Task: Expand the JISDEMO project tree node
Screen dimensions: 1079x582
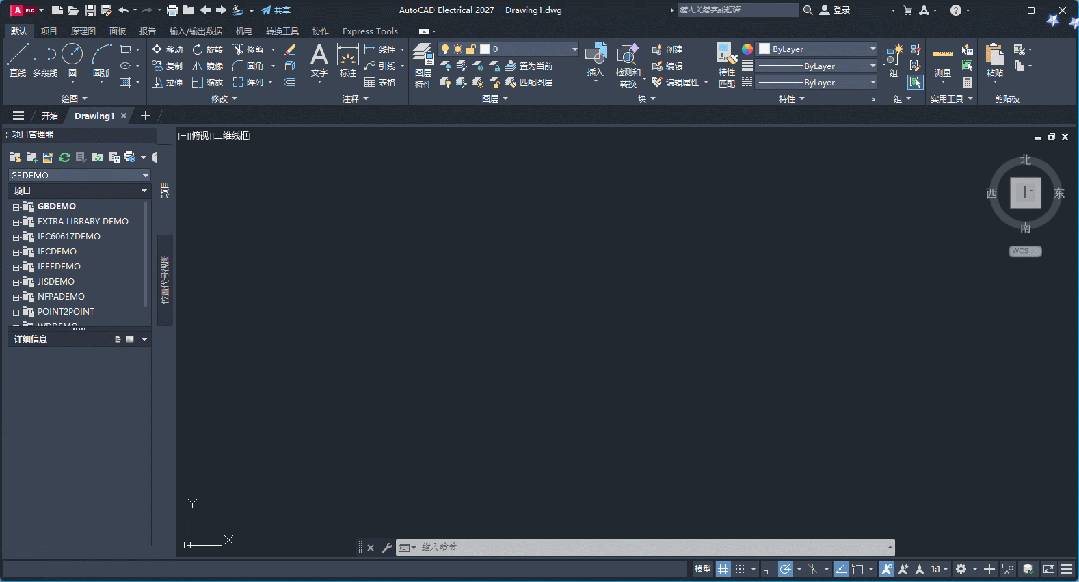Action: [16, 283]
